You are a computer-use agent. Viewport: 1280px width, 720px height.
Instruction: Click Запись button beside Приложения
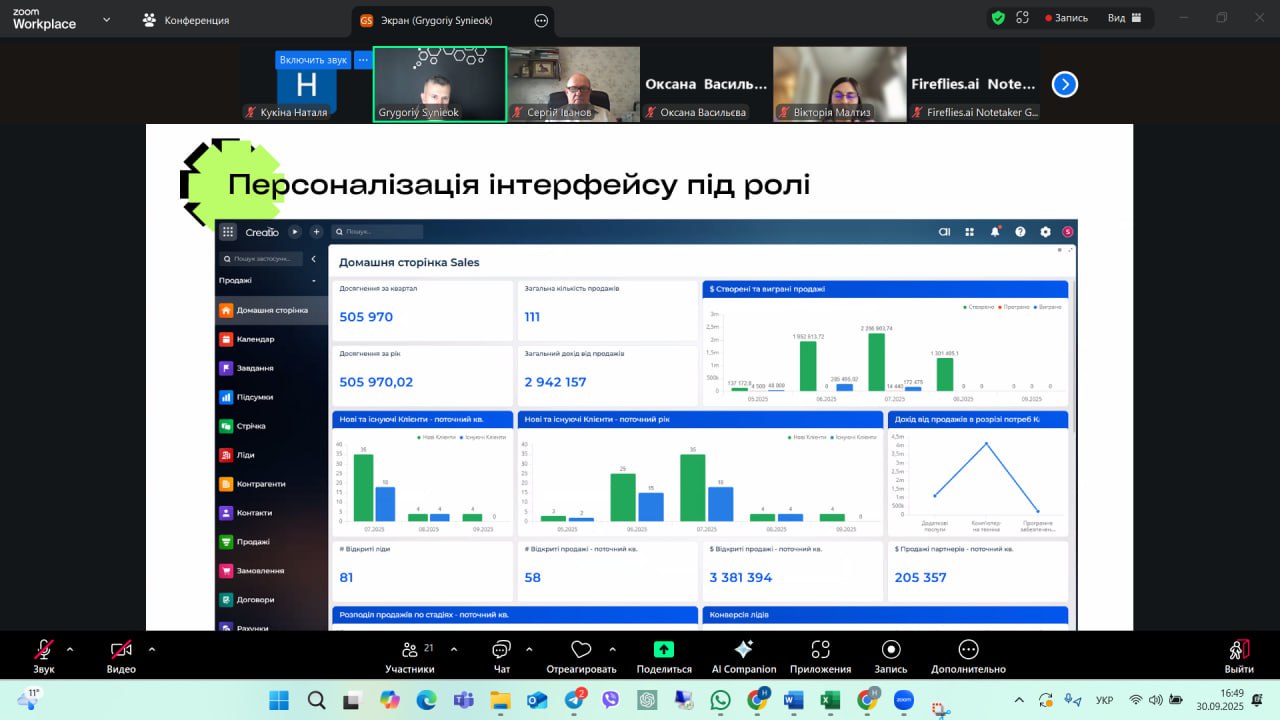(891, 657)
